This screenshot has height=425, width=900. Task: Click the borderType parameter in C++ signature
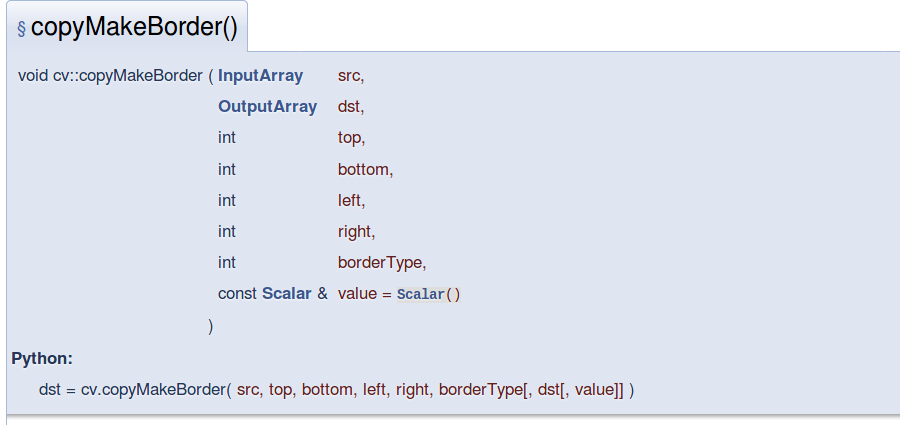click(x=381, y=263)
